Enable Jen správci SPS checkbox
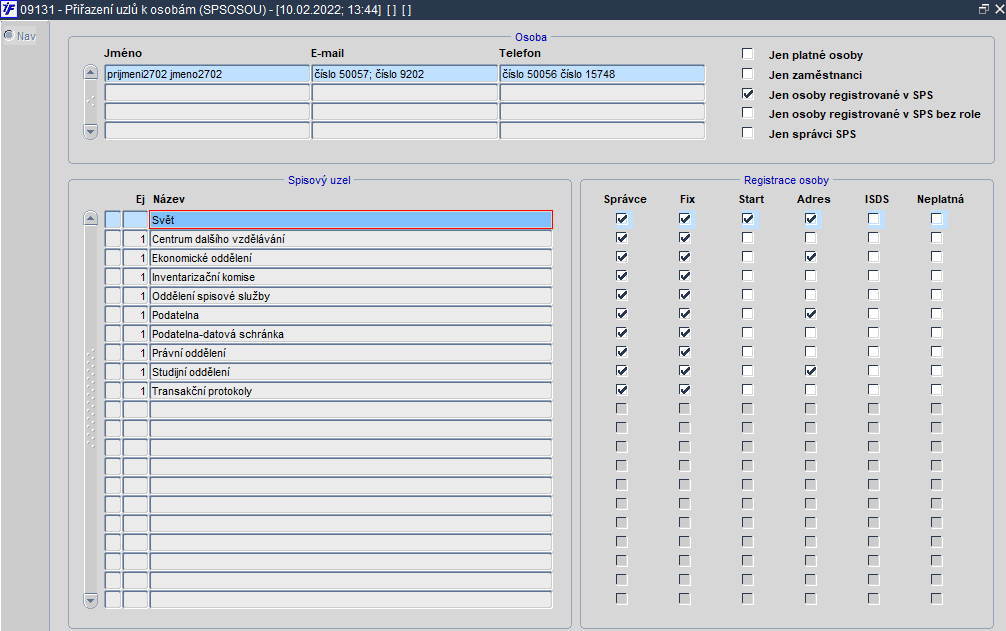 (747, 133)
